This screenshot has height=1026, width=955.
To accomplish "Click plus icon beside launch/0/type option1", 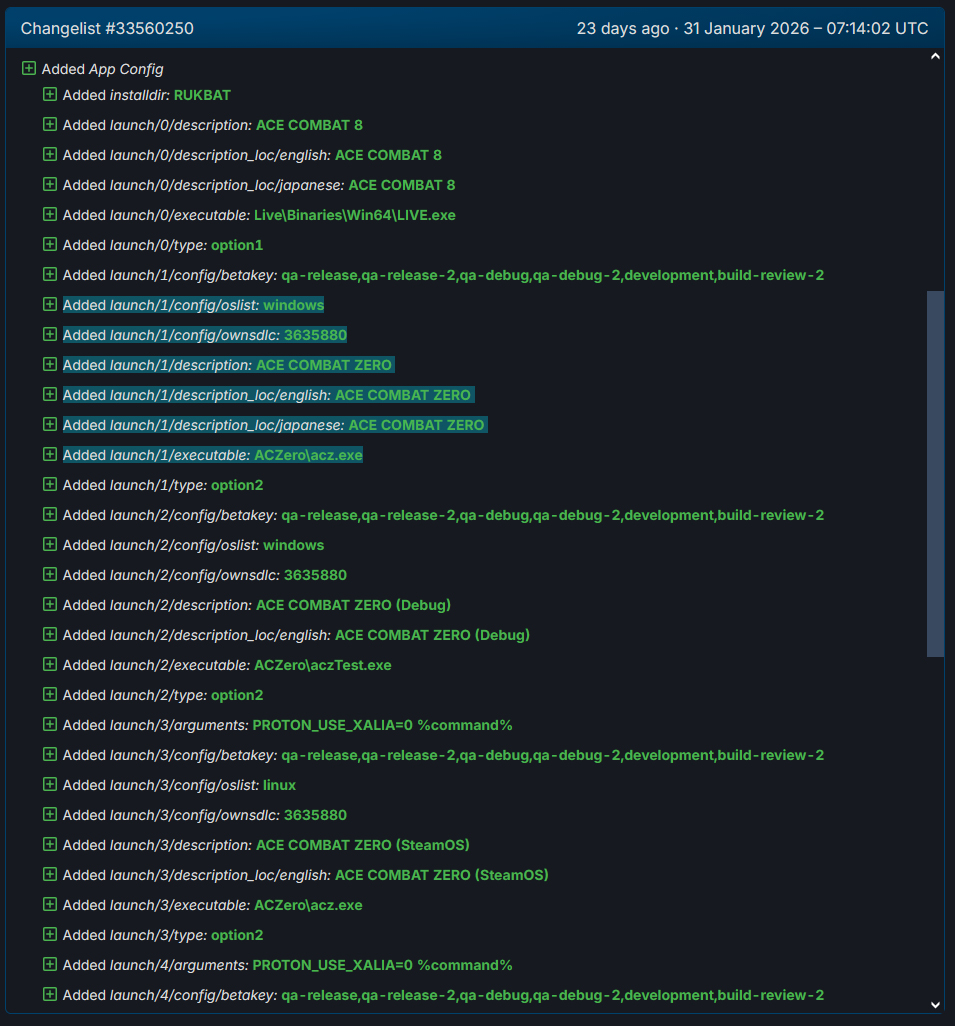I will click(50, 244).
